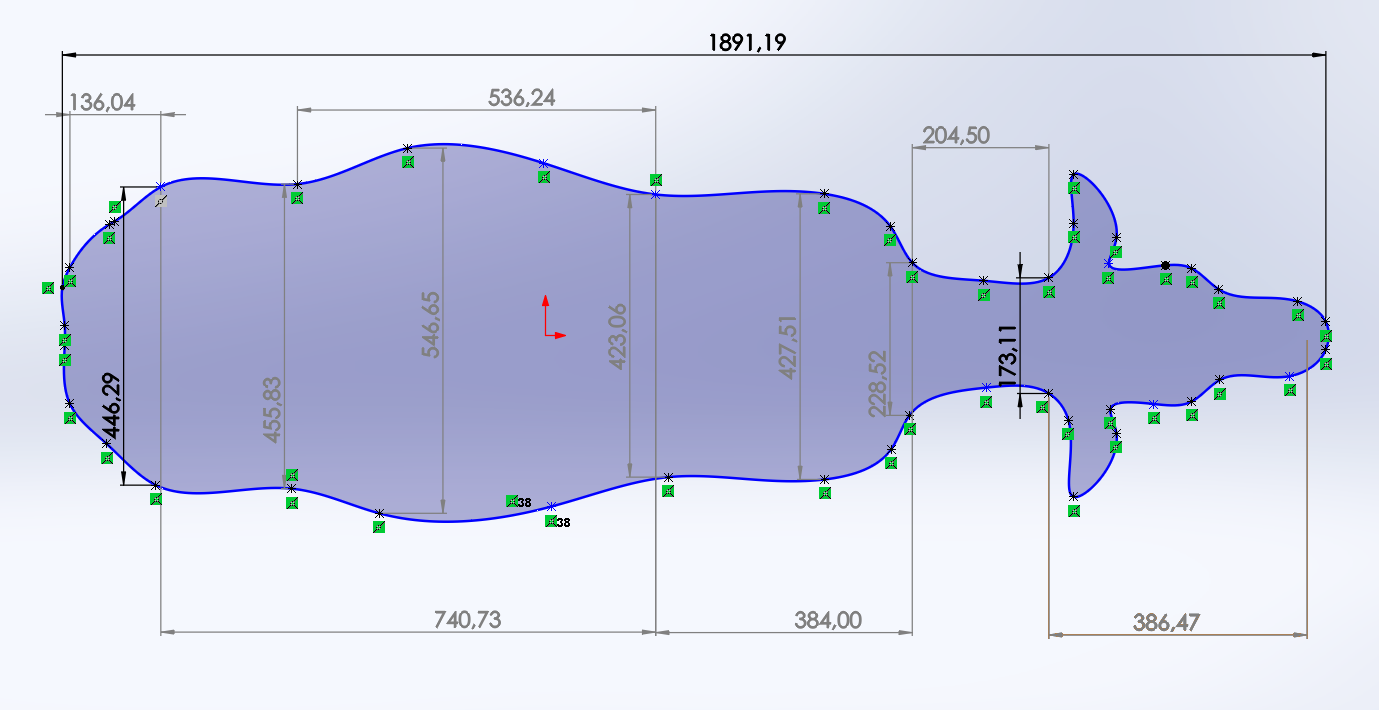Click the 136,04 dimension text
This screenshot has height=710, width=1379.
click(102, 101)
